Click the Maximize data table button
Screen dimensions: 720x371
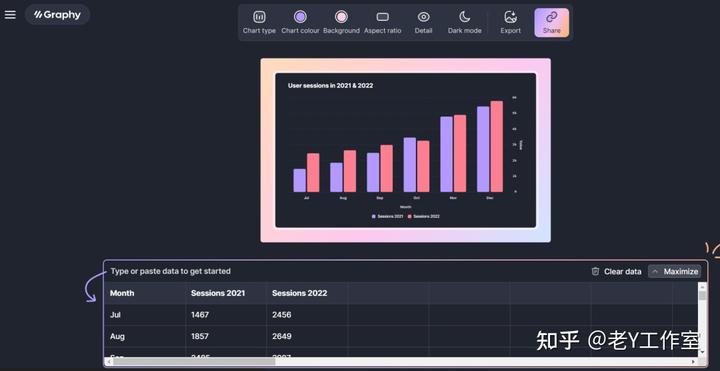click(x=675, y=271)
